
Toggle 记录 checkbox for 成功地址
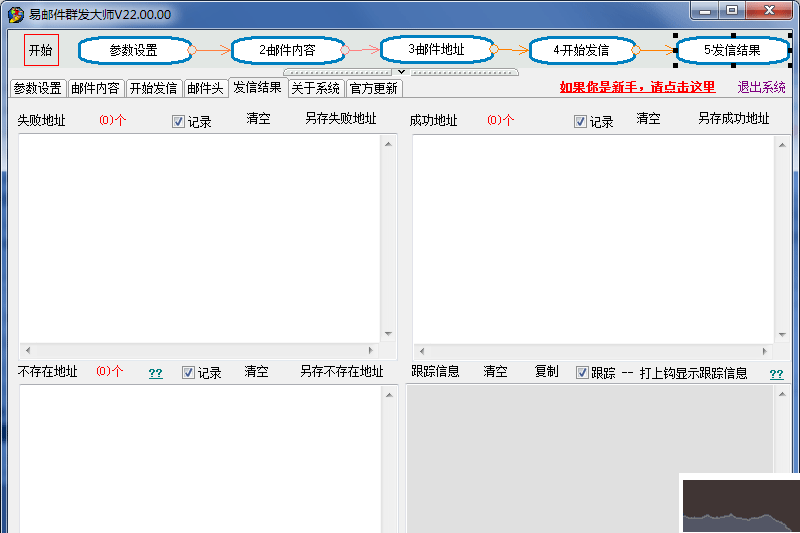pos(581,122)
